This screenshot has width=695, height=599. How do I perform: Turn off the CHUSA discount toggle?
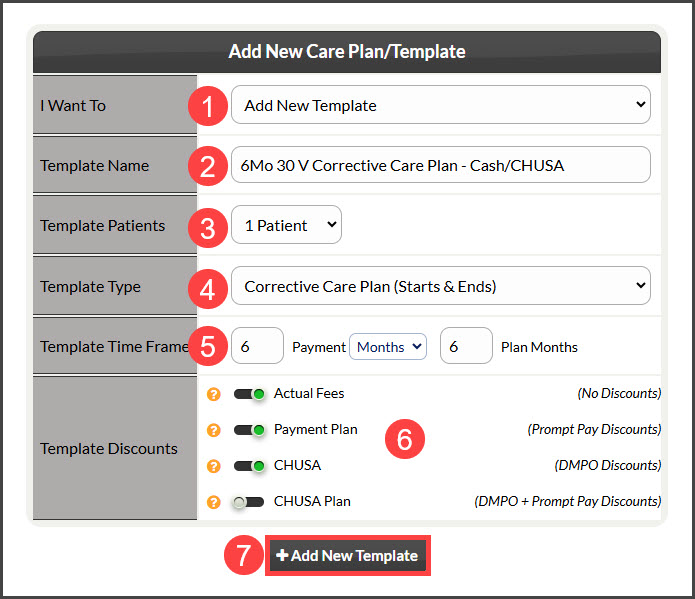(x=249, y=466)
